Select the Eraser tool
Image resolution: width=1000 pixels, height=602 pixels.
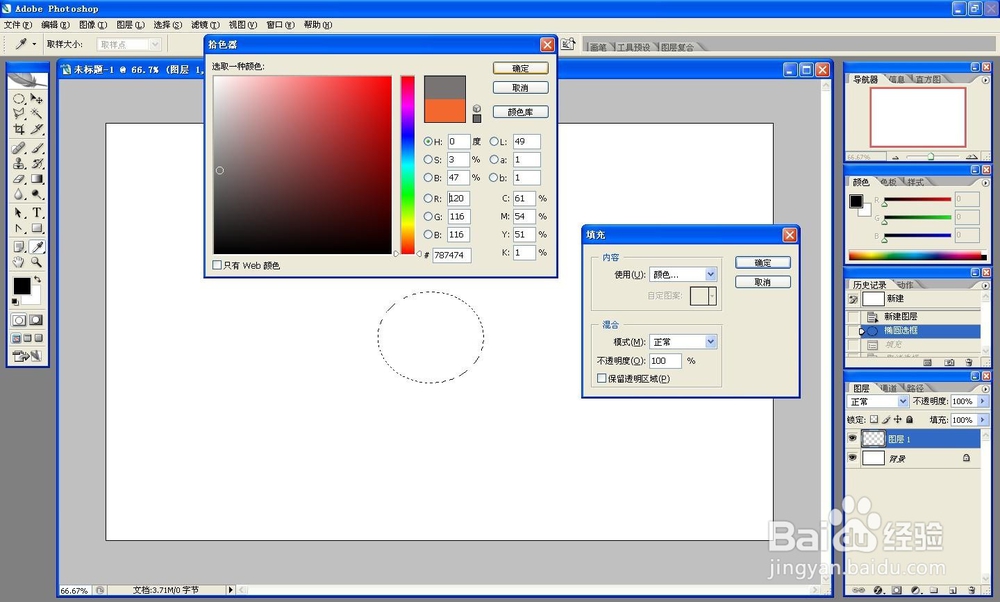(19, 179)
